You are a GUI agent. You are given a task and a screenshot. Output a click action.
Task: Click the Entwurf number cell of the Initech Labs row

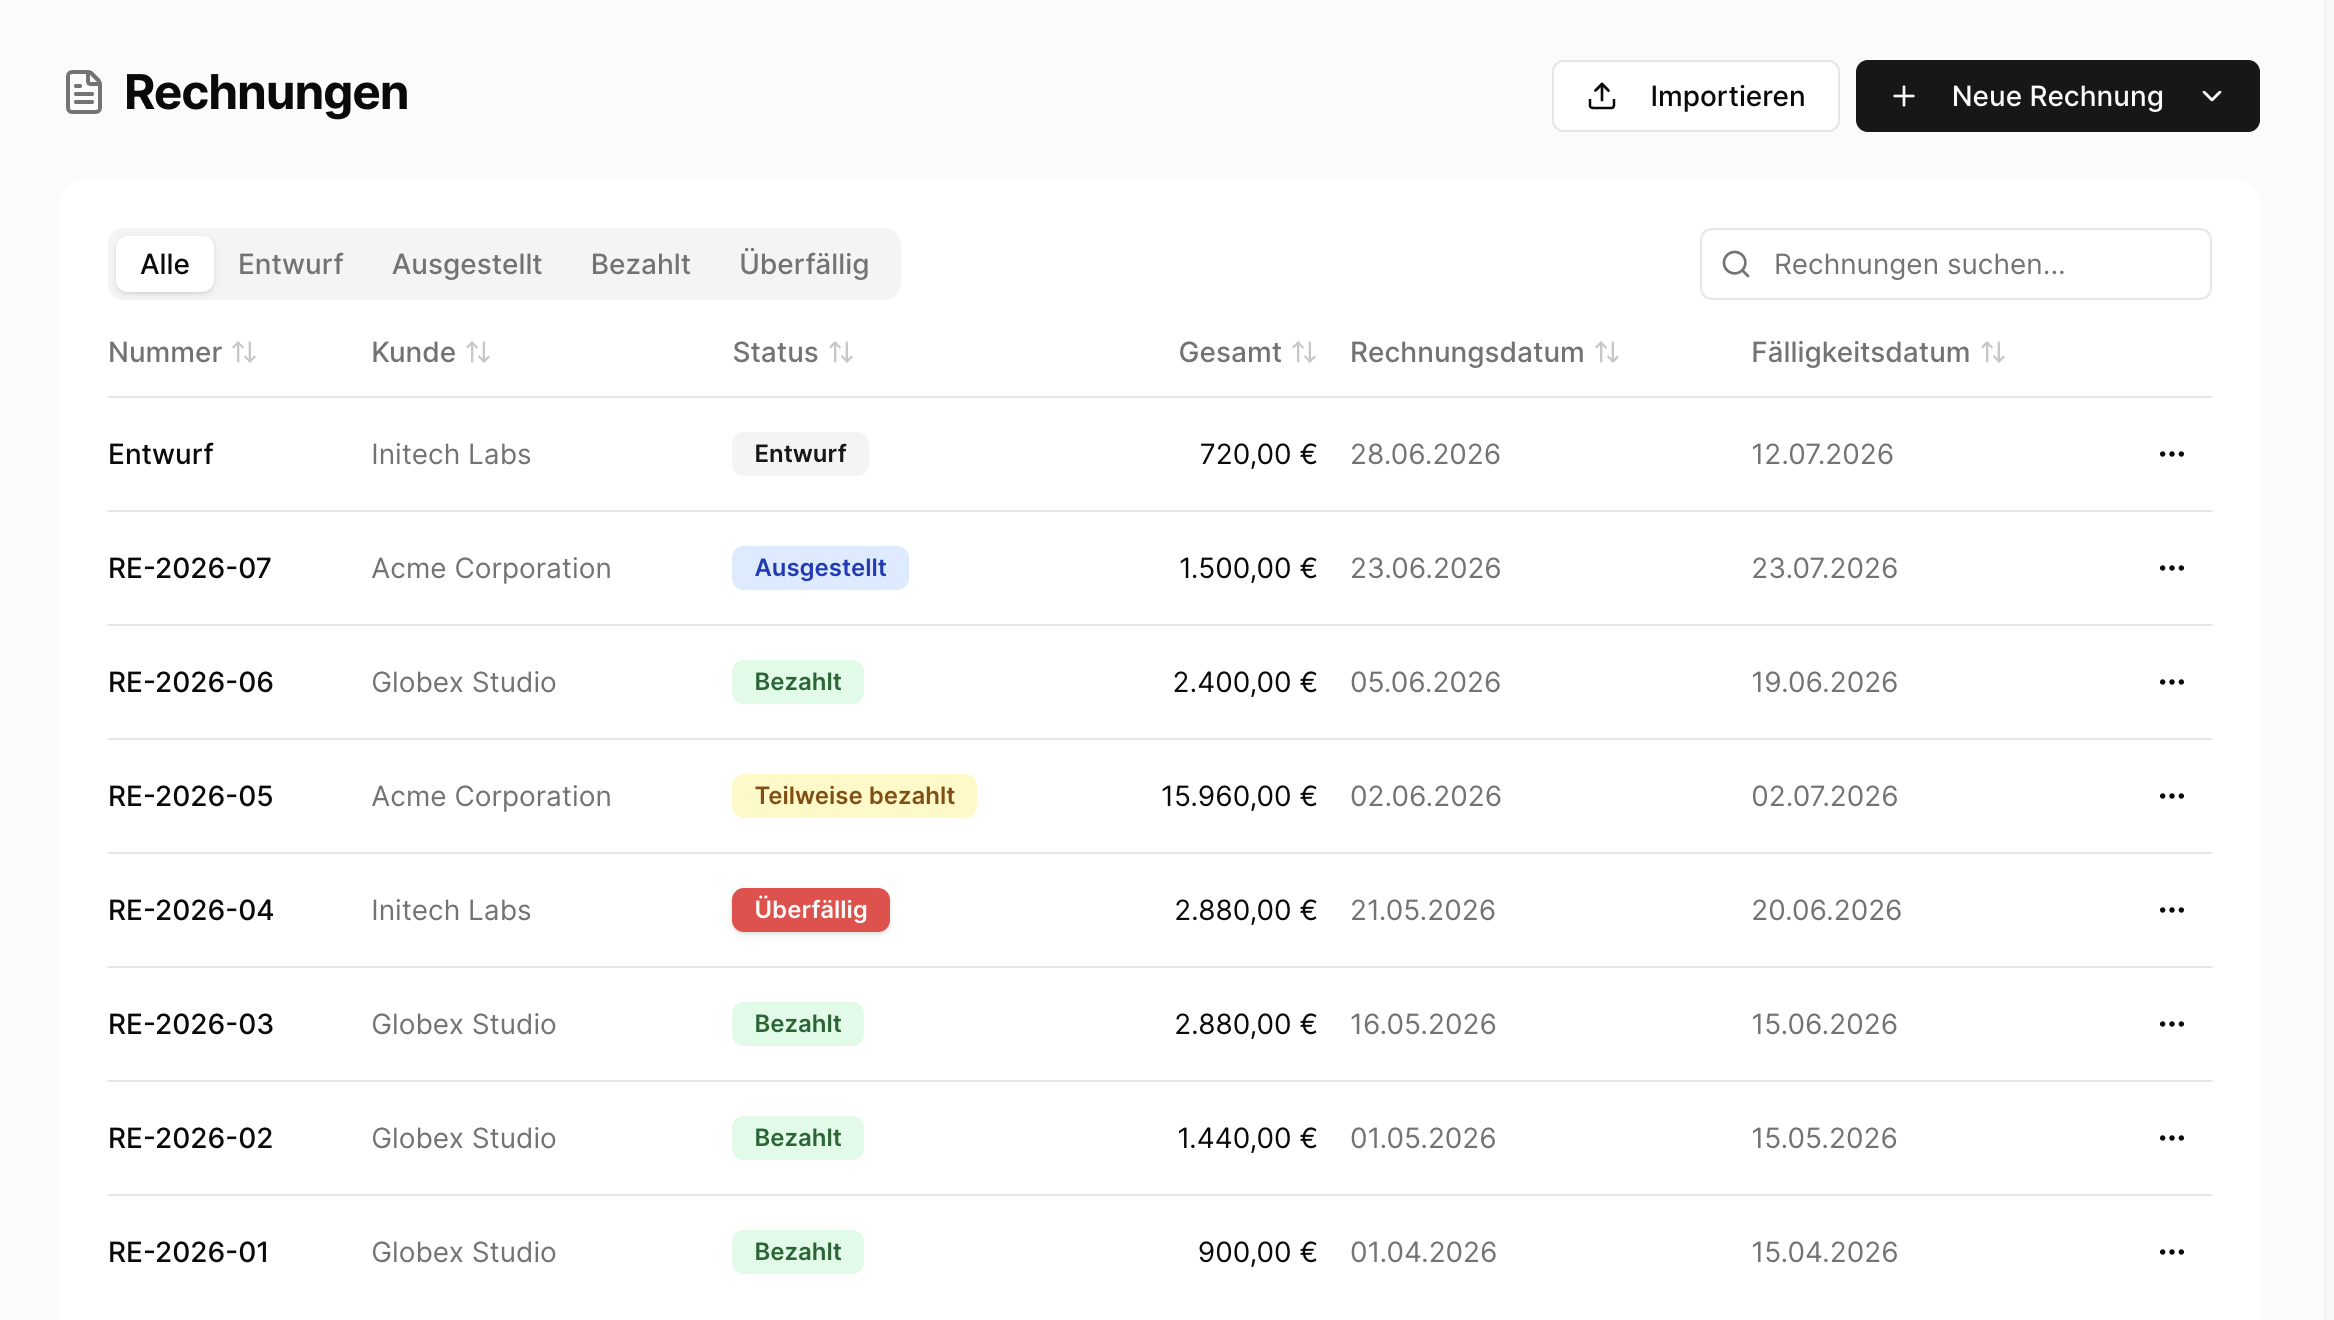pyautogui.click(x=161, y=454)
